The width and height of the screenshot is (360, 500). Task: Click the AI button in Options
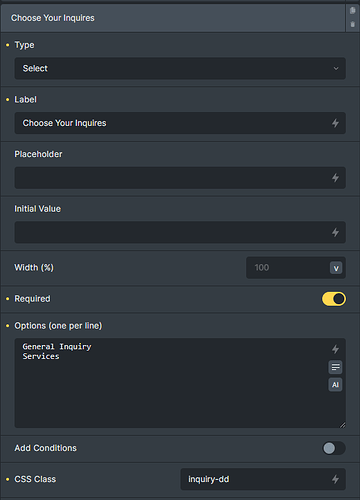335,385
